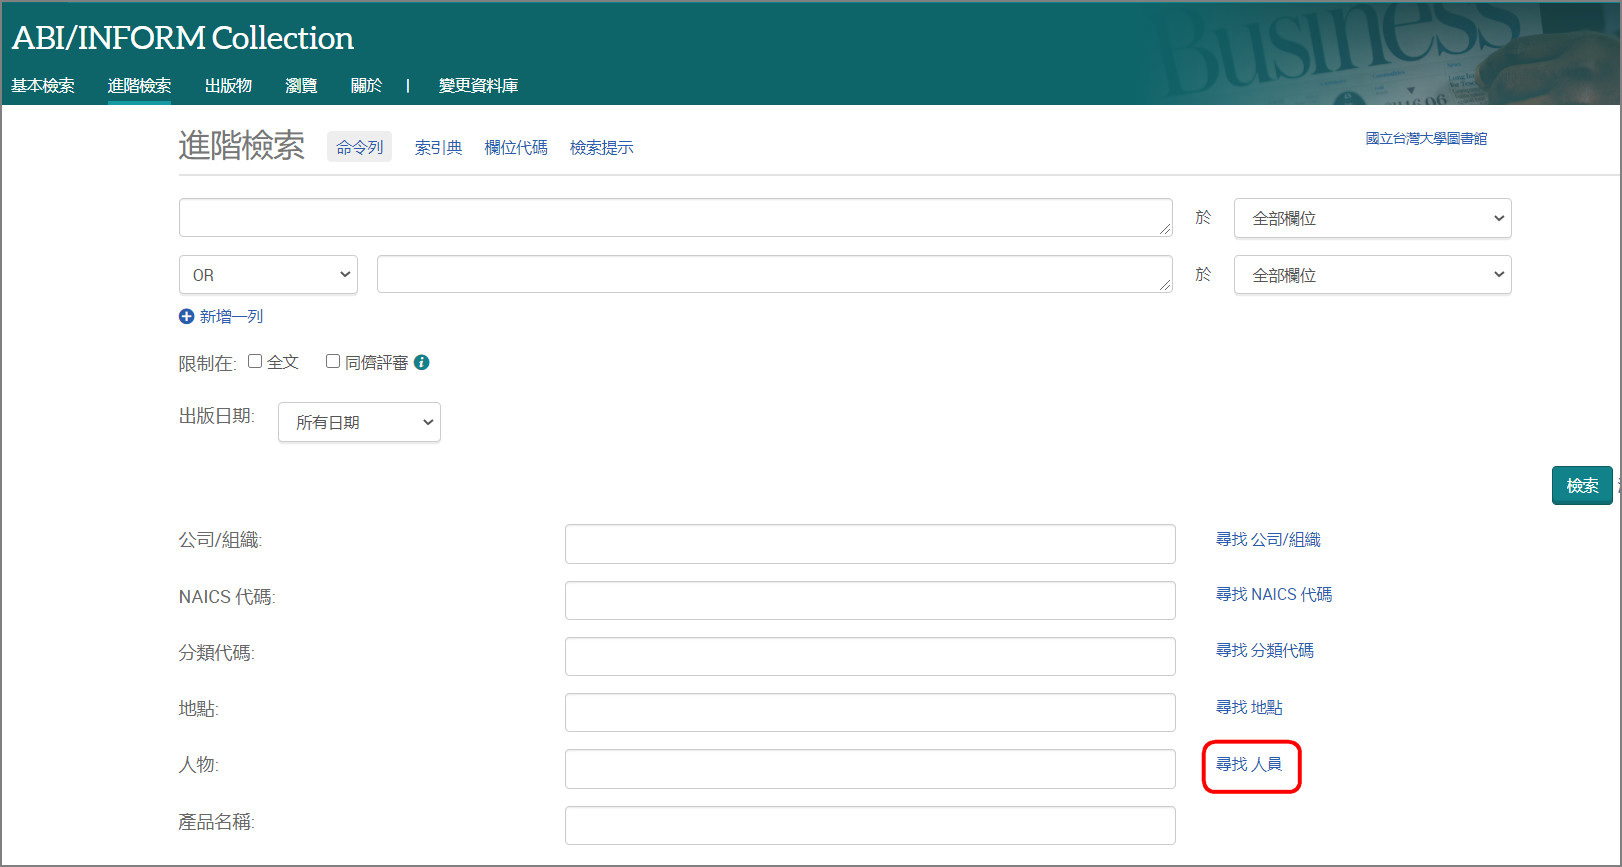Open the 索引典 thesaurus link
Viewport: 1622px width, 867px height.
(x=438, y=147)
